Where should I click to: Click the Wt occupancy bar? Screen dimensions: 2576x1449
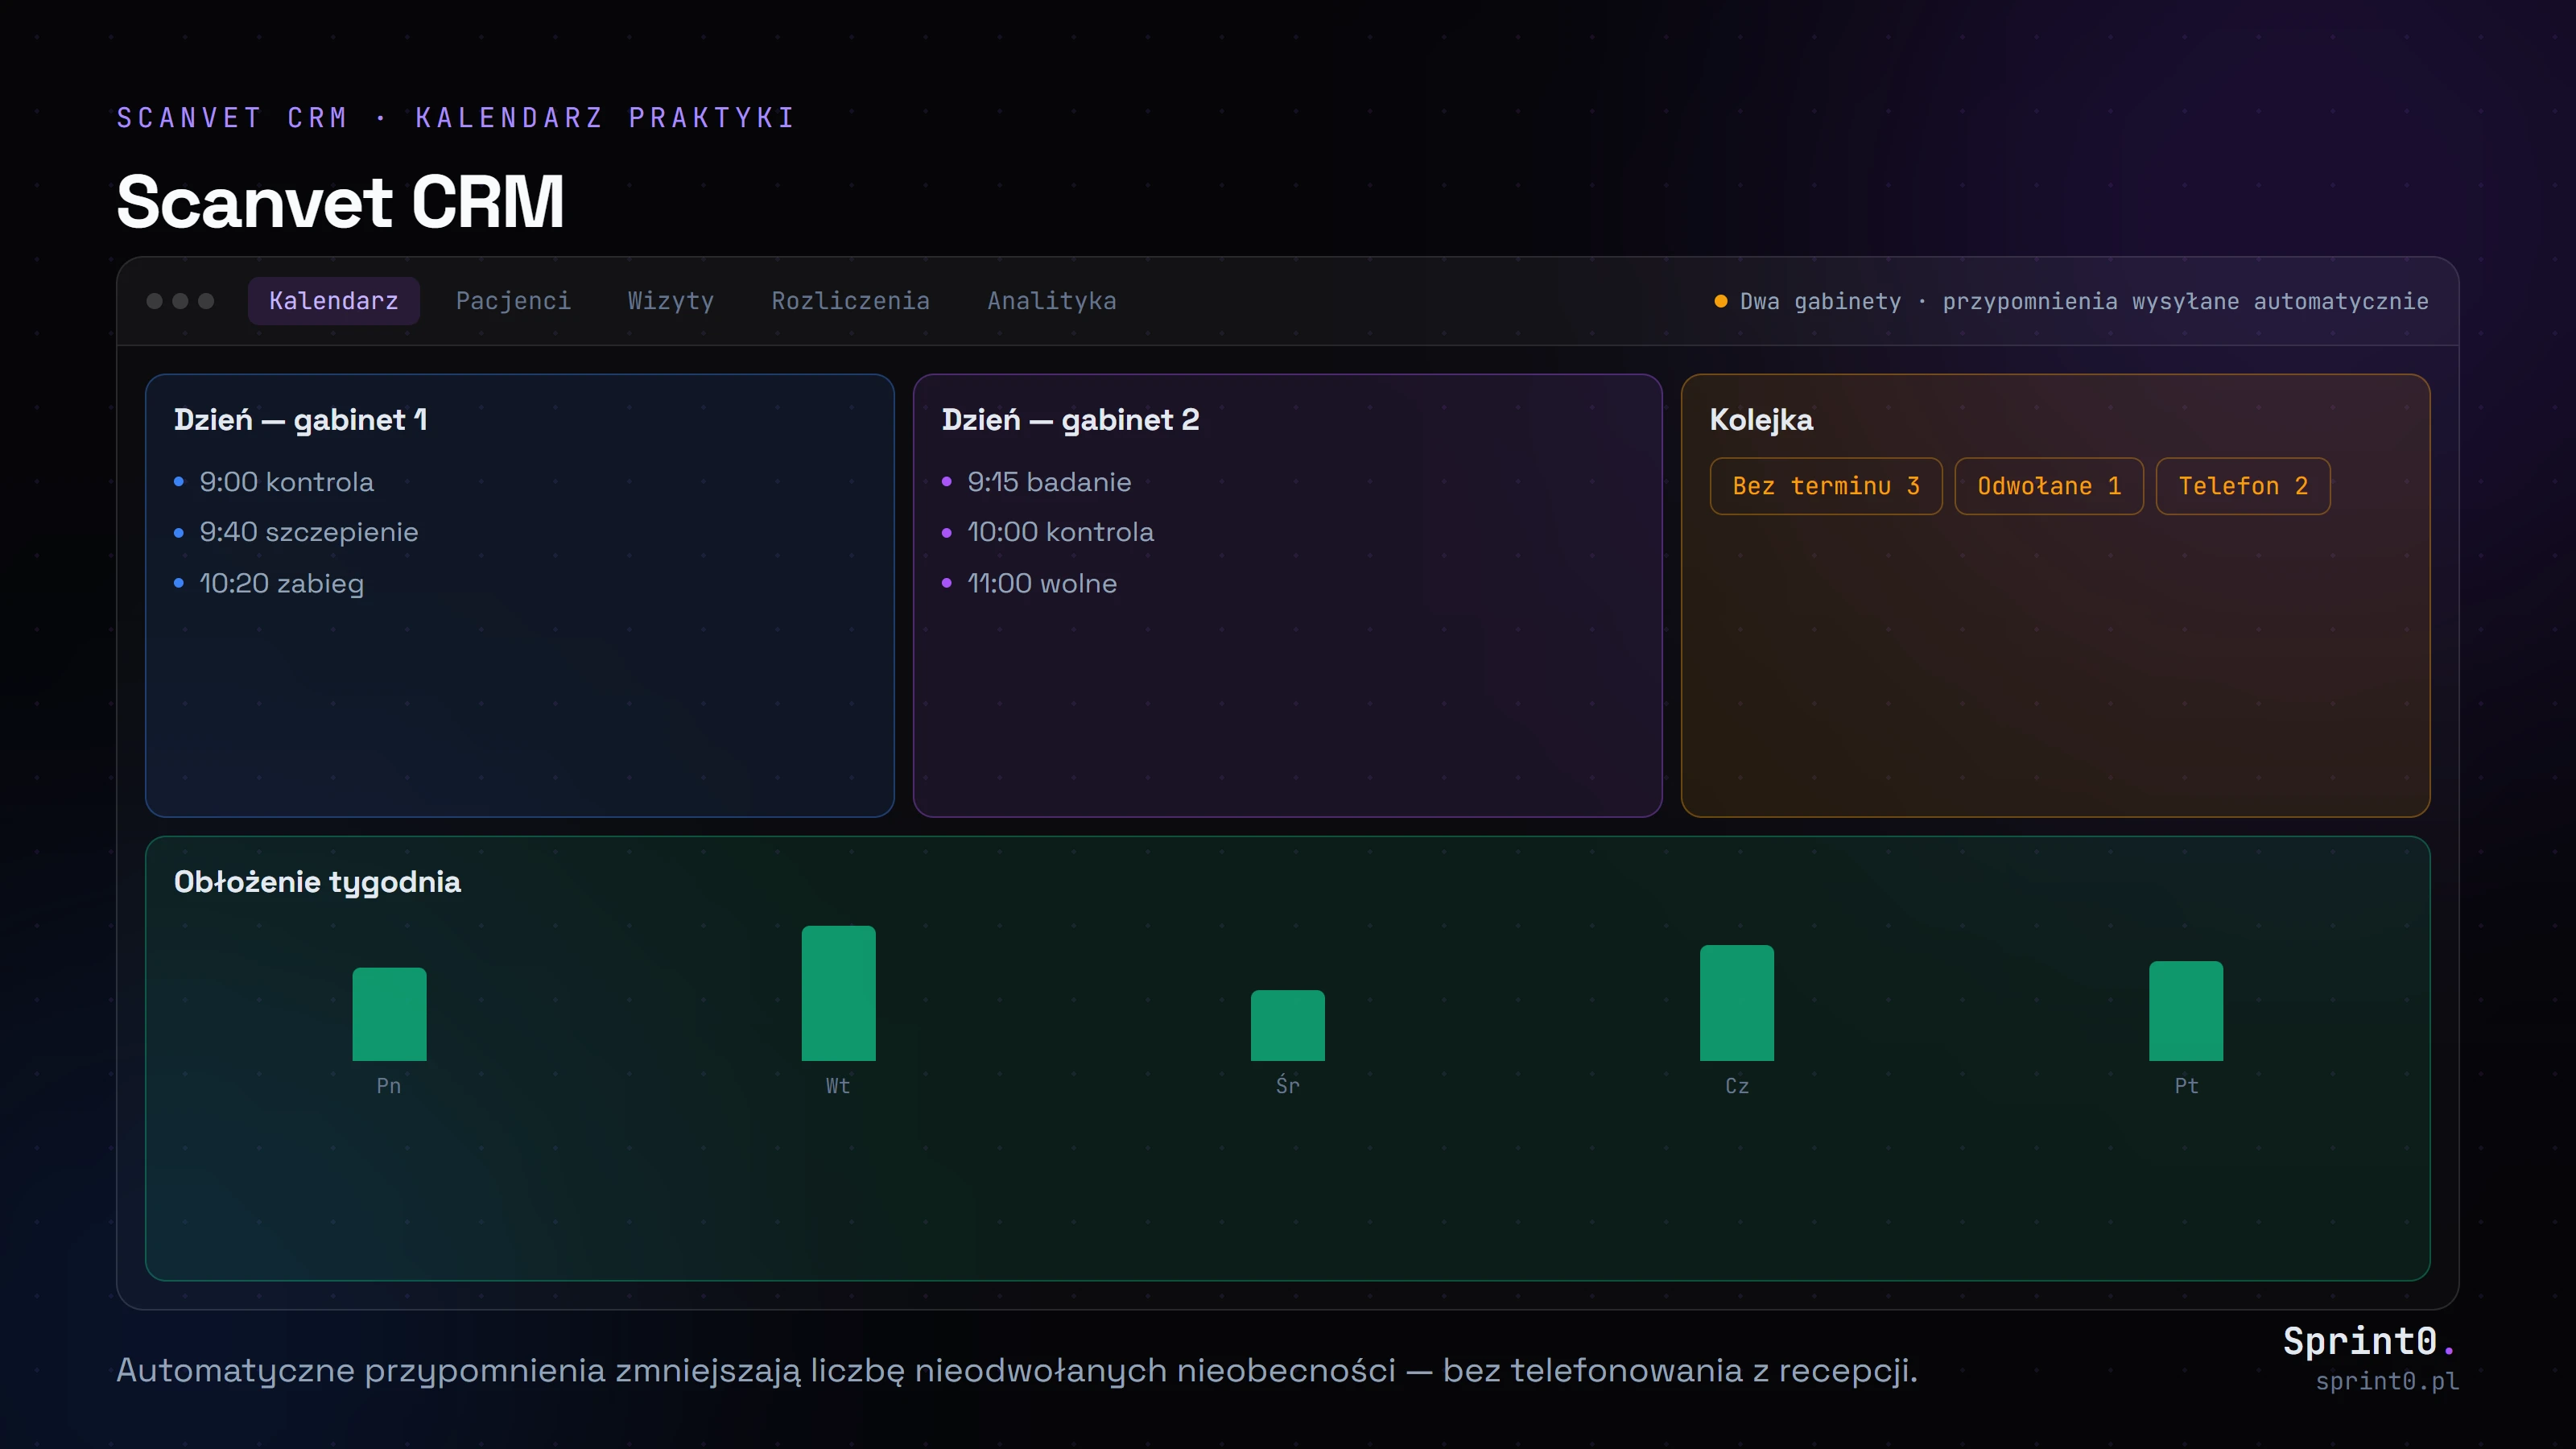[838, 993]
